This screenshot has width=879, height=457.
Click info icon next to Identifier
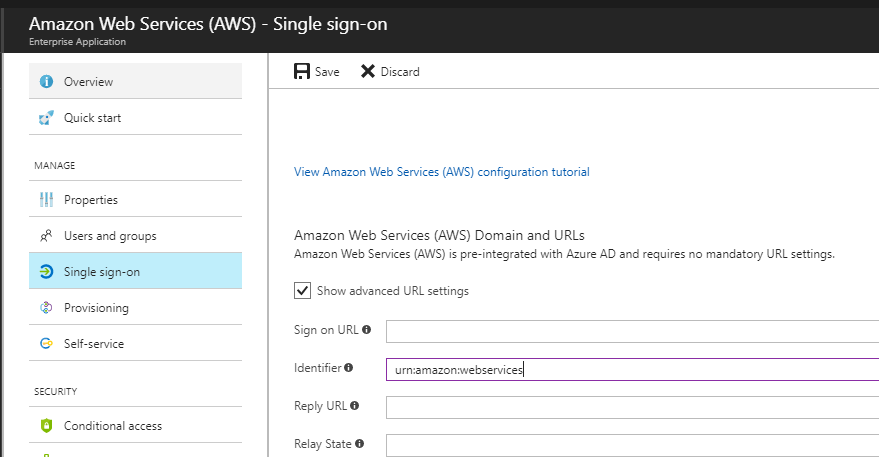click(349, 368)
